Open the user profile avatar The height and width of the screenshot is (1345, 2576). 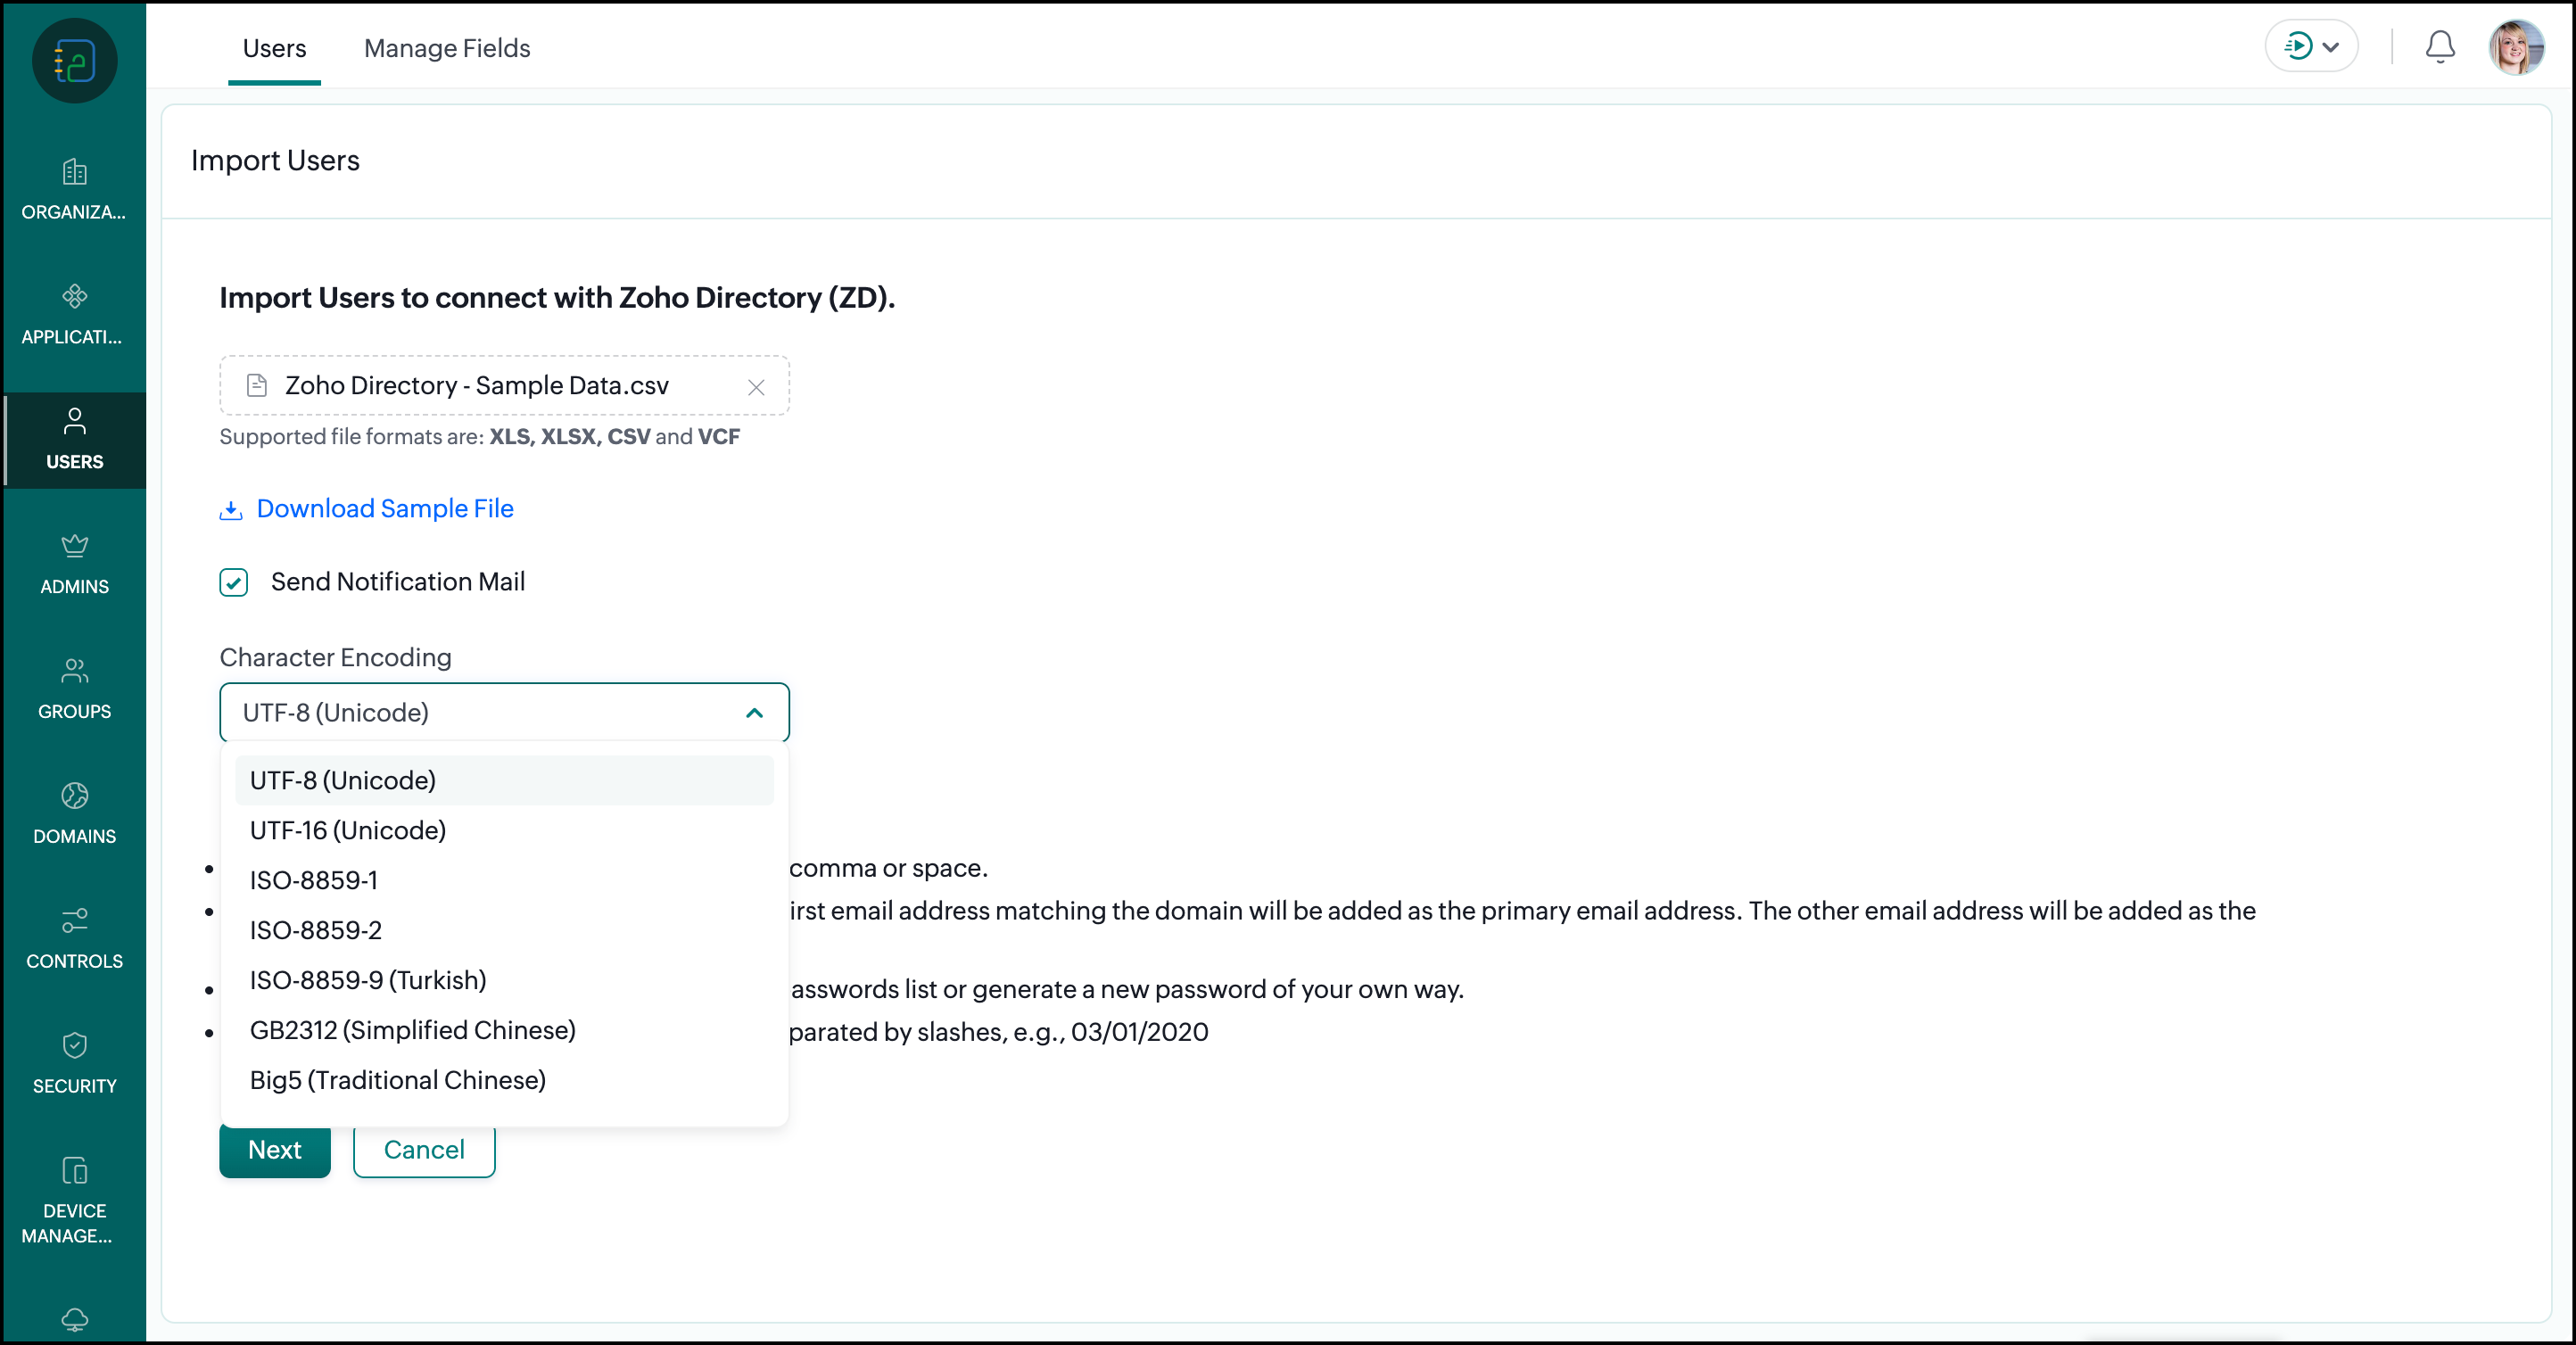pos(2516,47)
